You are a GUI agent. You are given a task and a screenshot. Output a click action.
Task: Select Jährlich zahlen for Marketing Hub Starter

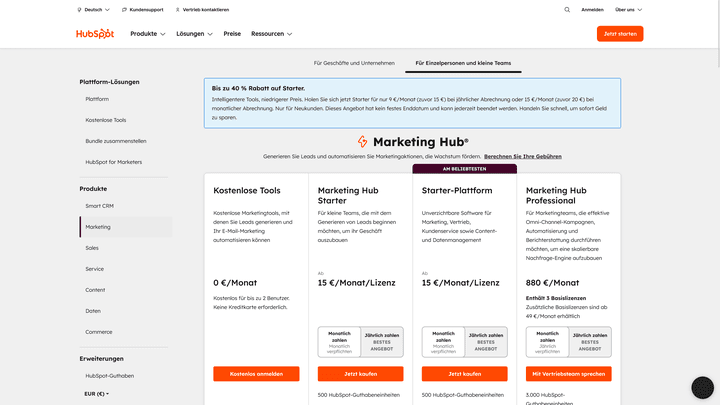click(382, 342)
